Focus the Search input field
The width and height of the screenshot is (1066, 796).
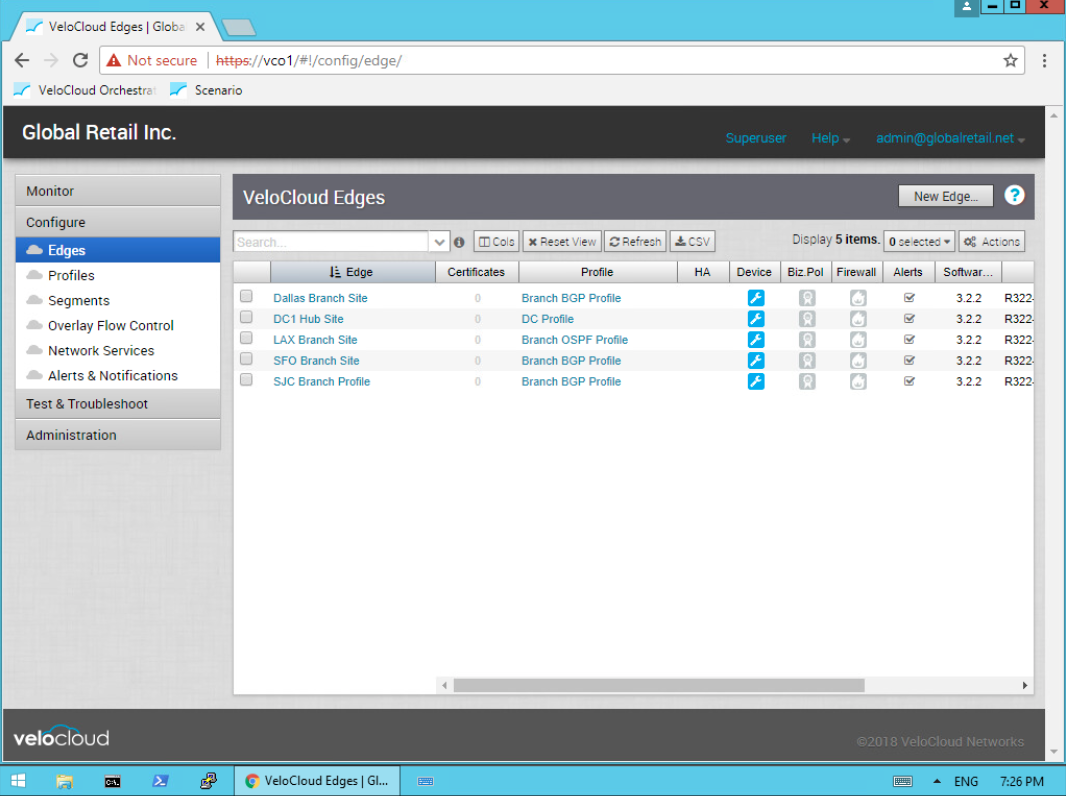pyautogui.click(x=331, y=242)
